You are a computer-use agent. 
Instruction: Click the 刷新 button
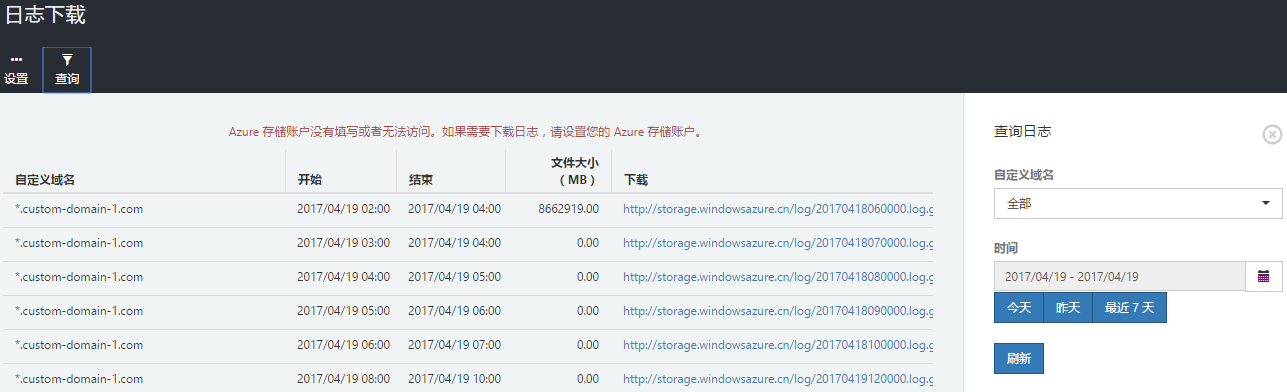point(1018,357)
